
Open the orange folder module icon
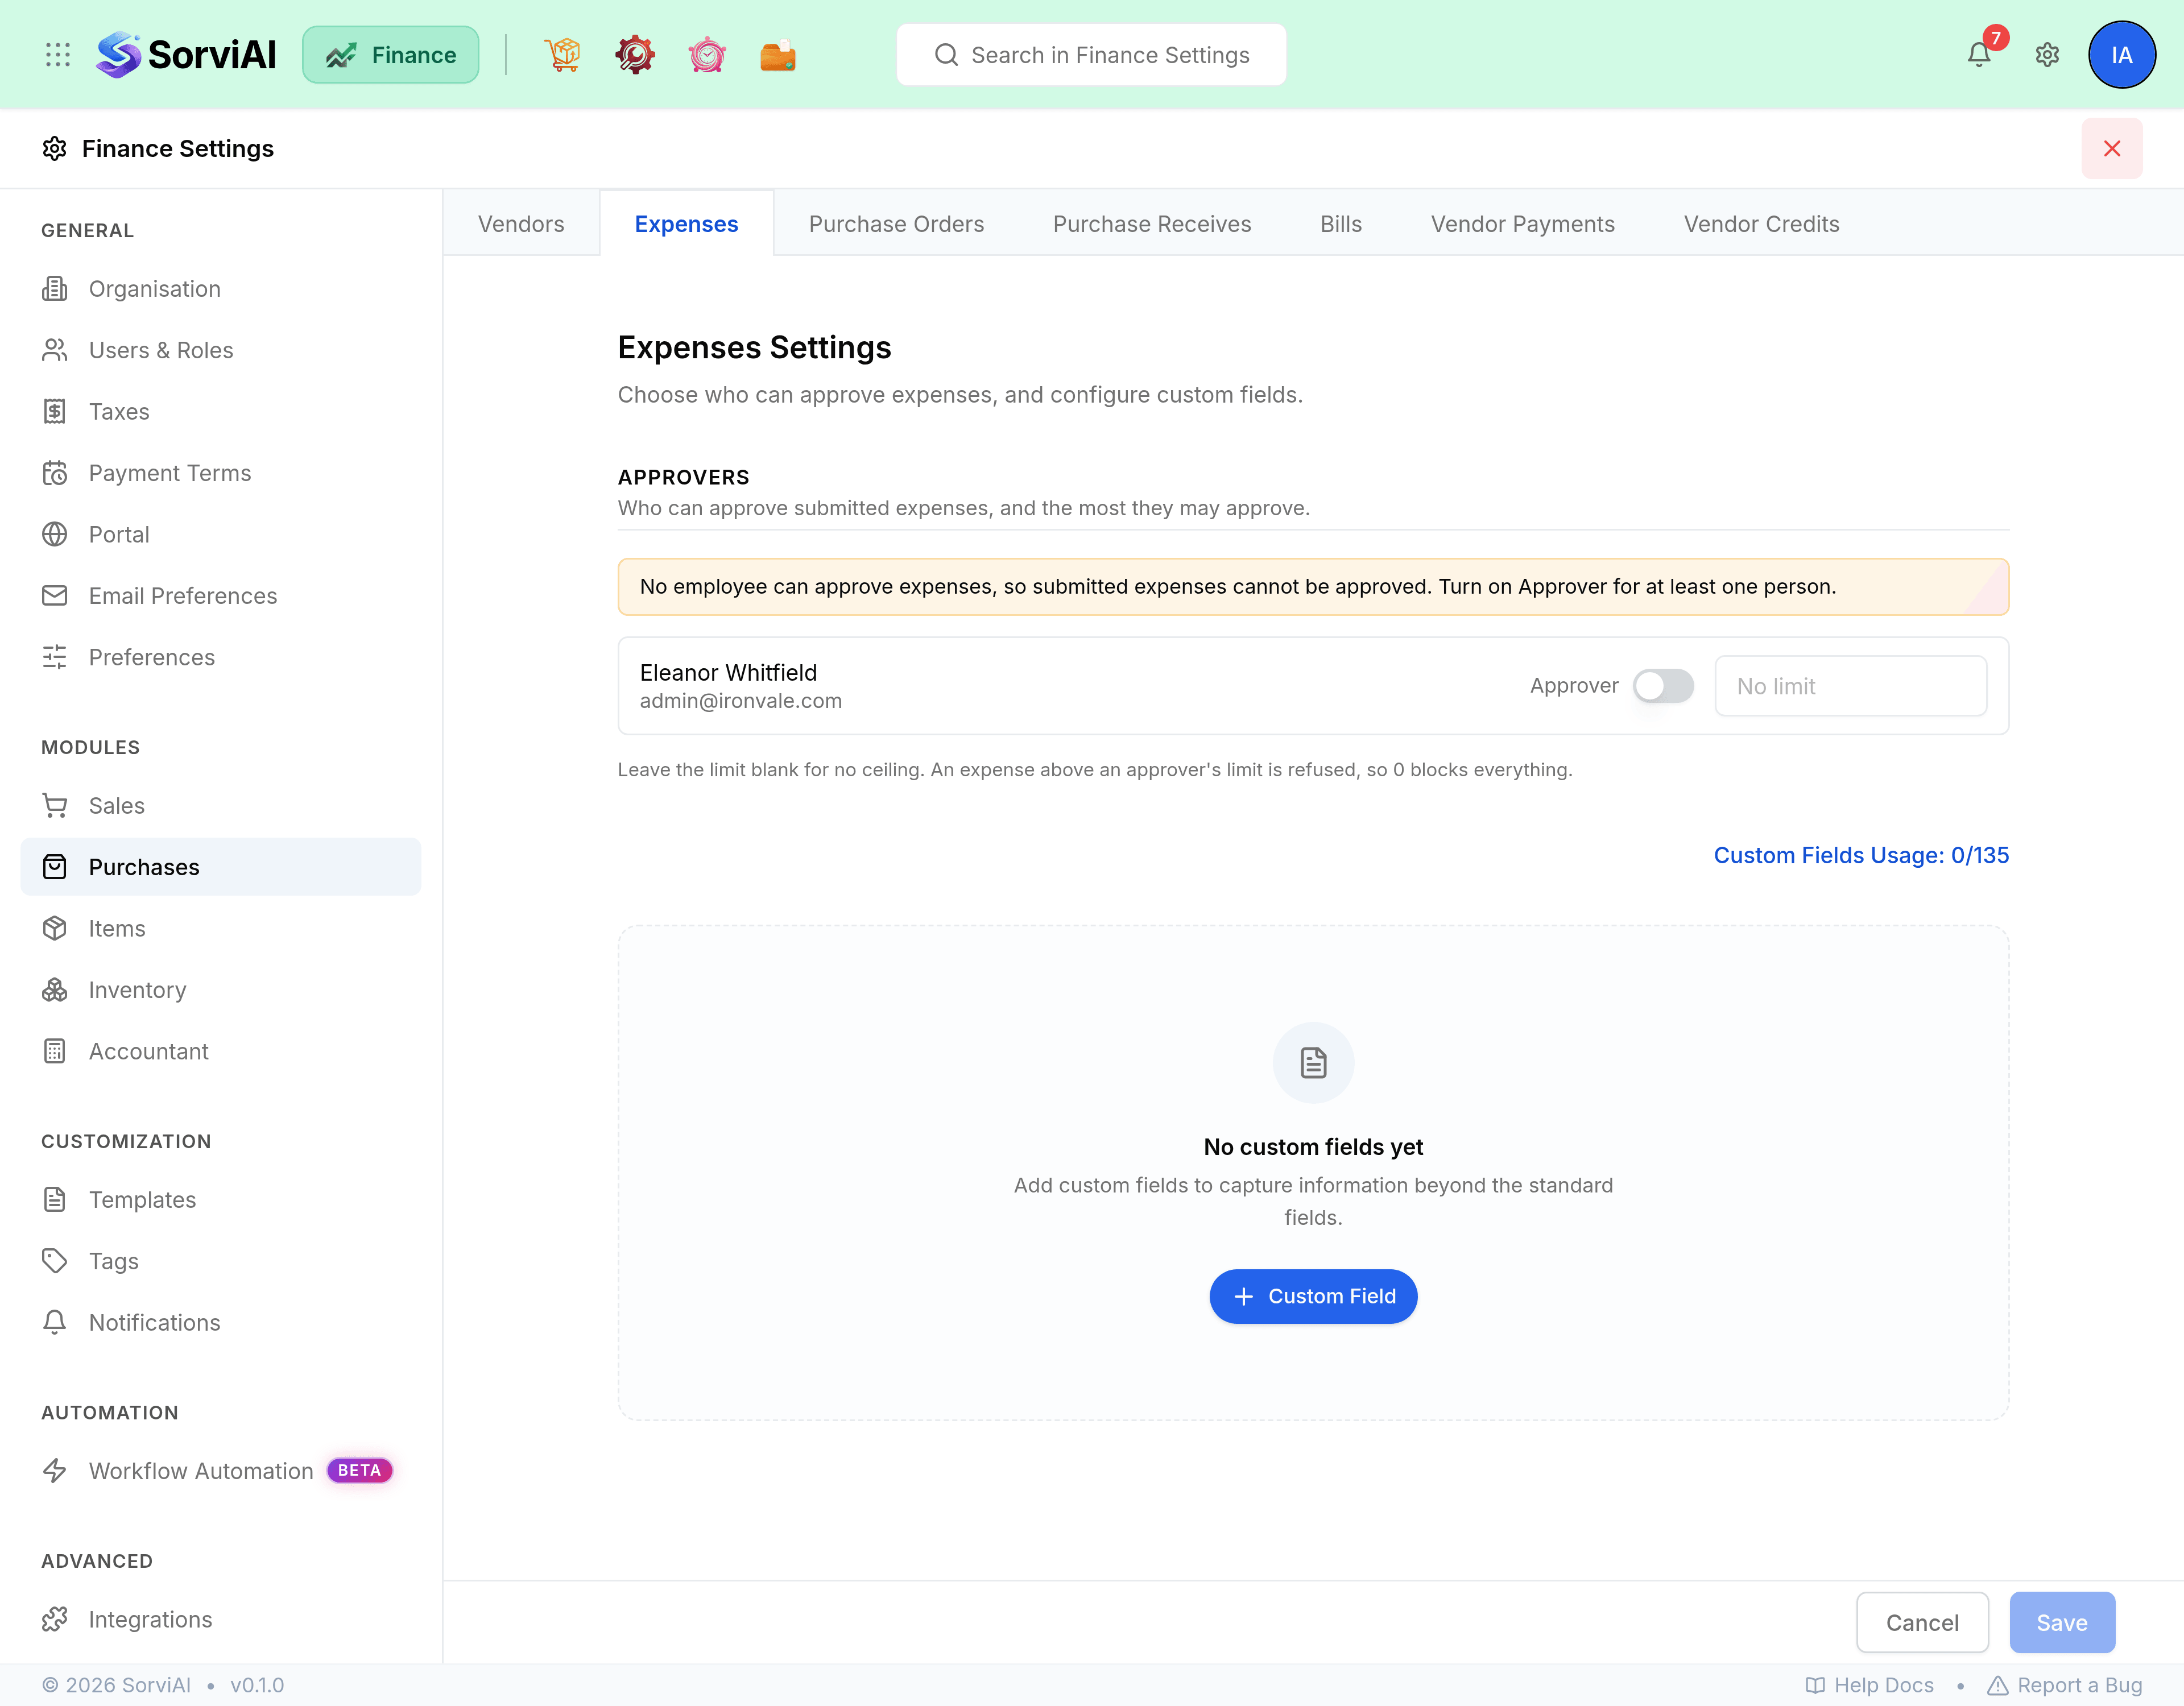[778, 55]
